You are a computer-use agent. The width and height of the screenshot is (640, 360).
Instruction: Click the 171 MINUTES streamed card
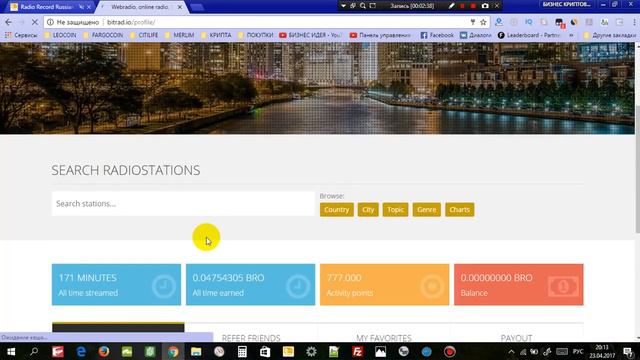tap(116, 284)
